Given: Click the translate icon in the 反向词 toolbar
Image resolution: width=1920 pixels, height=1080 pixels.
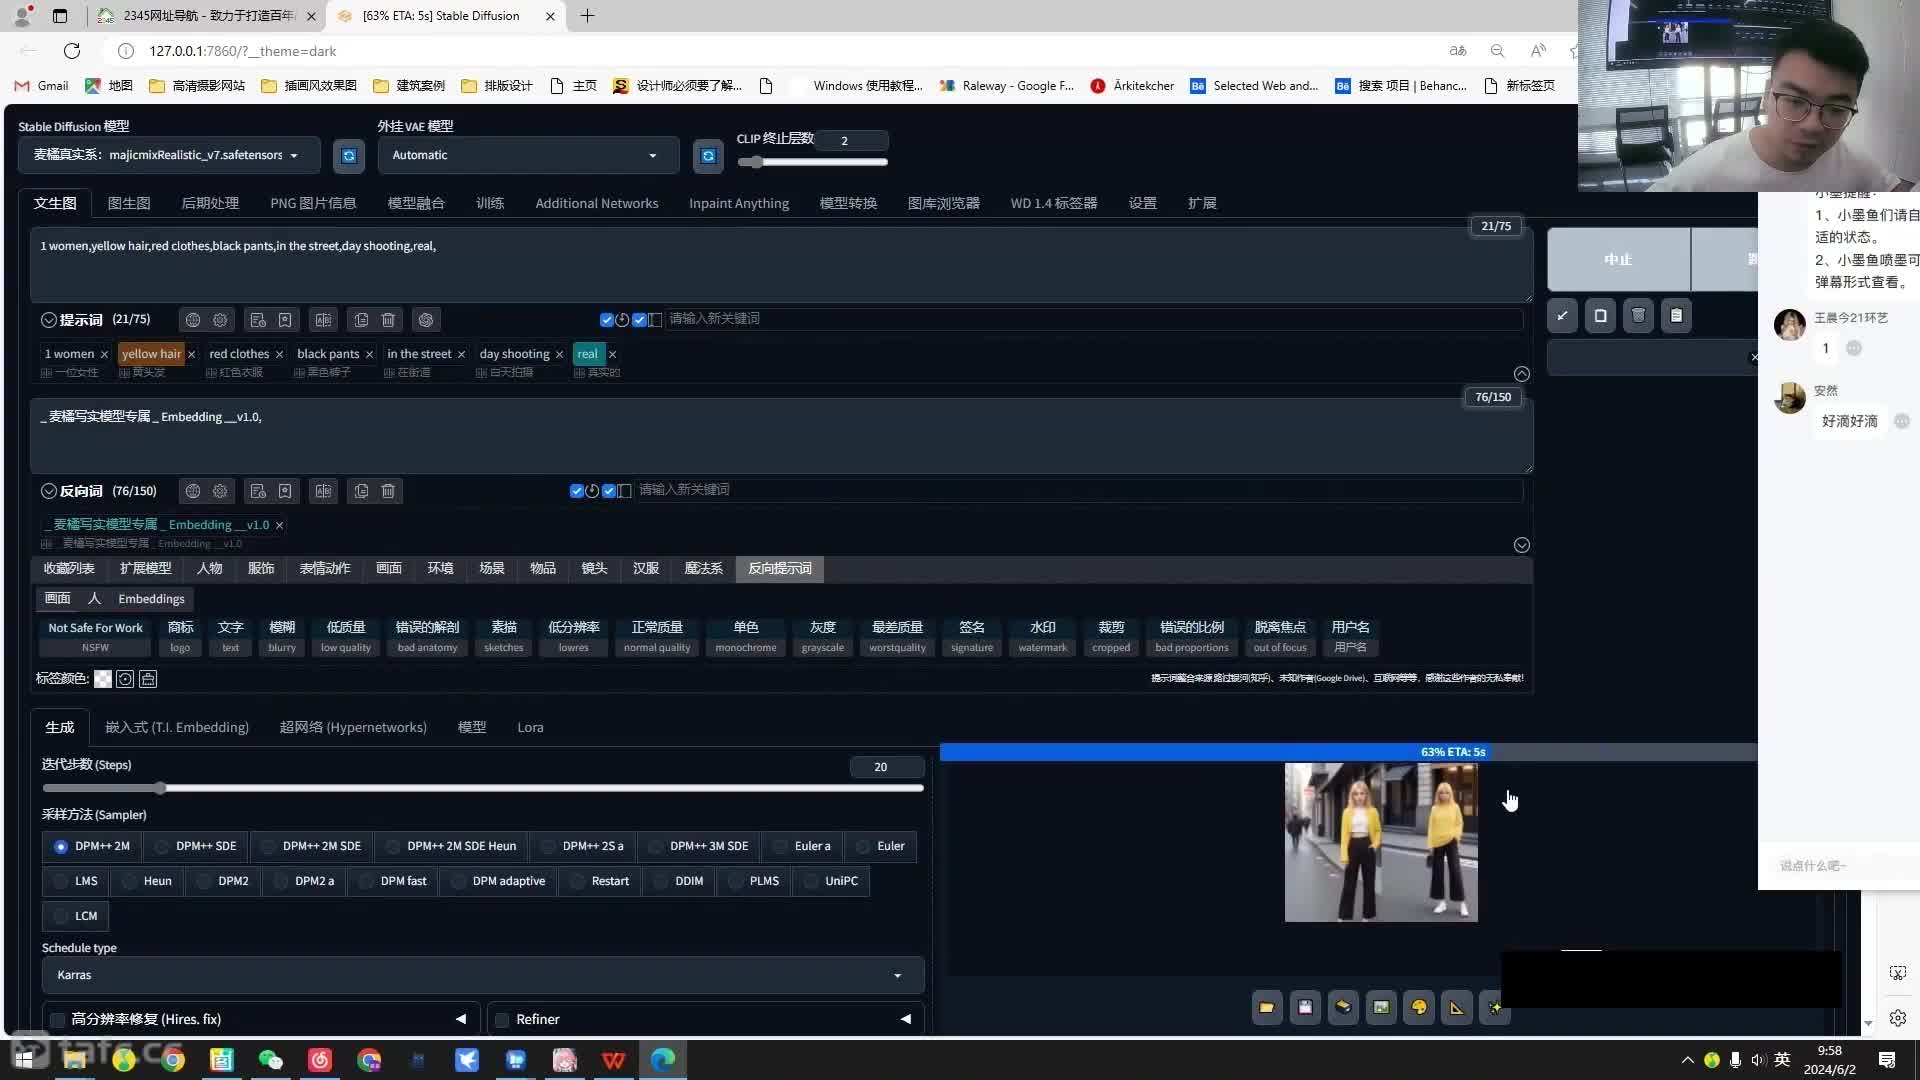Looking at the screenshot, I should 323,491.
